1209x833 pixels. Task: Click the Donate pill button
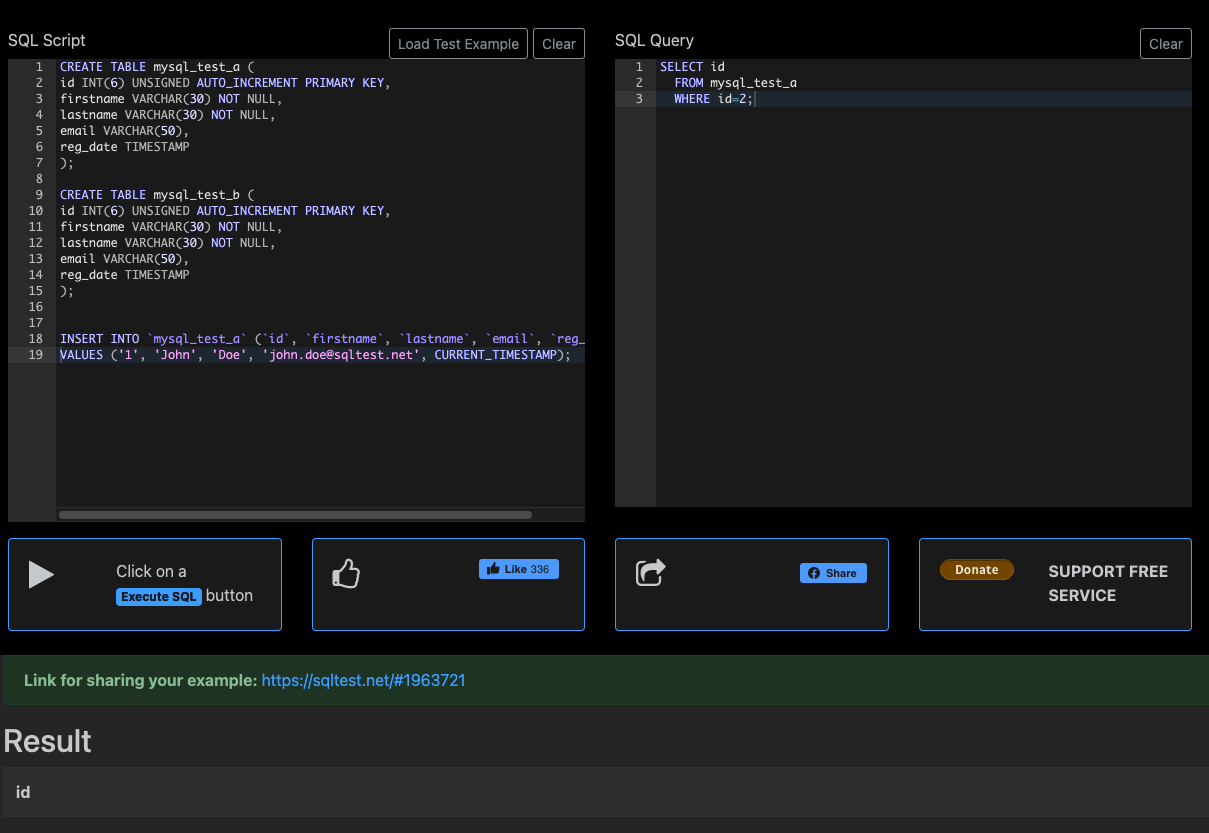pos(977,569)
